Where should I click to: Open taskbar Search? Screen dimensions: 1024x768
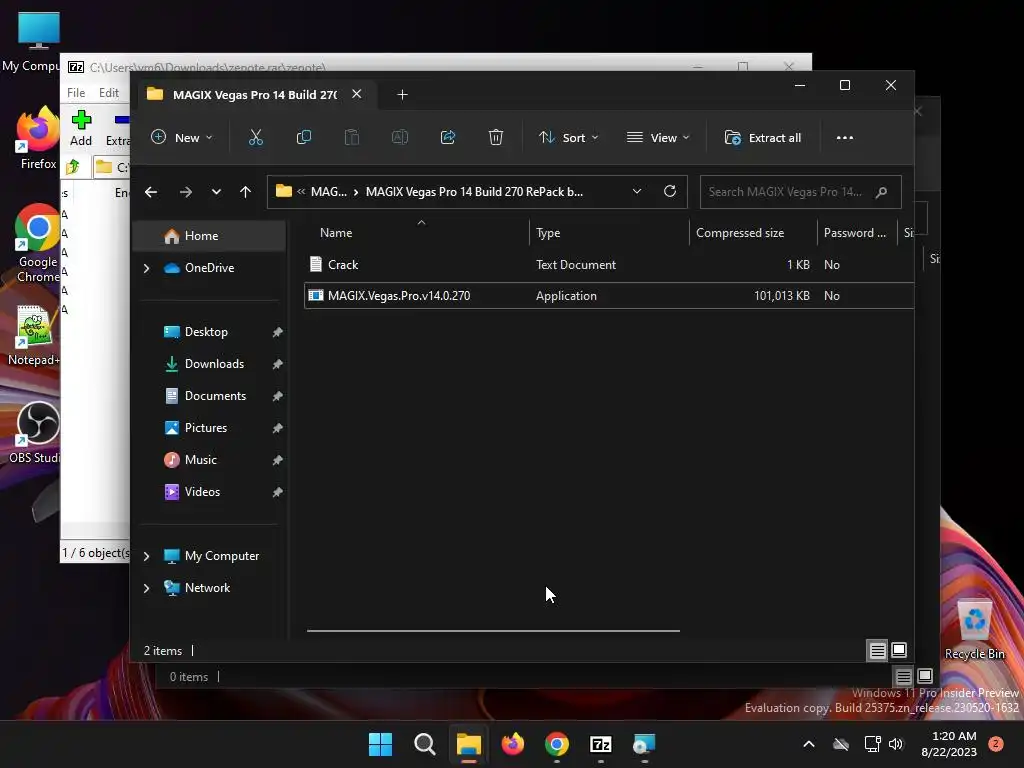(424, 744)
